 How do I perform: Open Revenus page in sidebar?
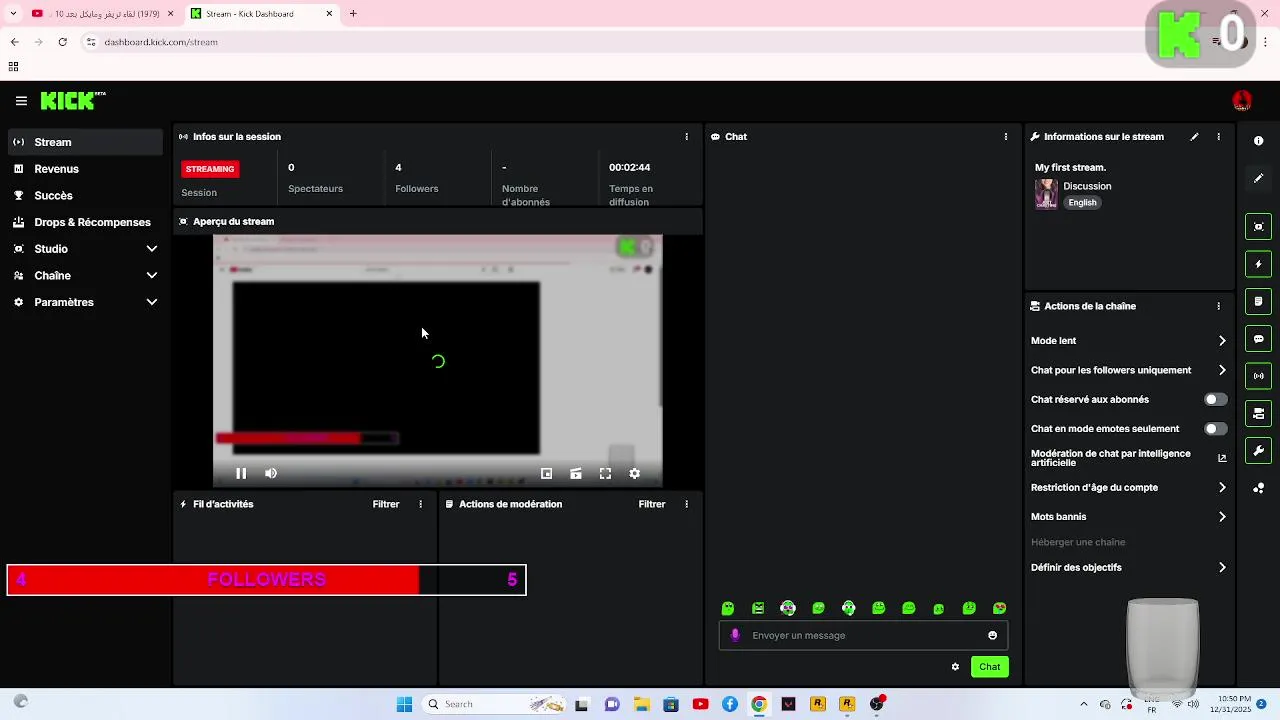[85, 169]
